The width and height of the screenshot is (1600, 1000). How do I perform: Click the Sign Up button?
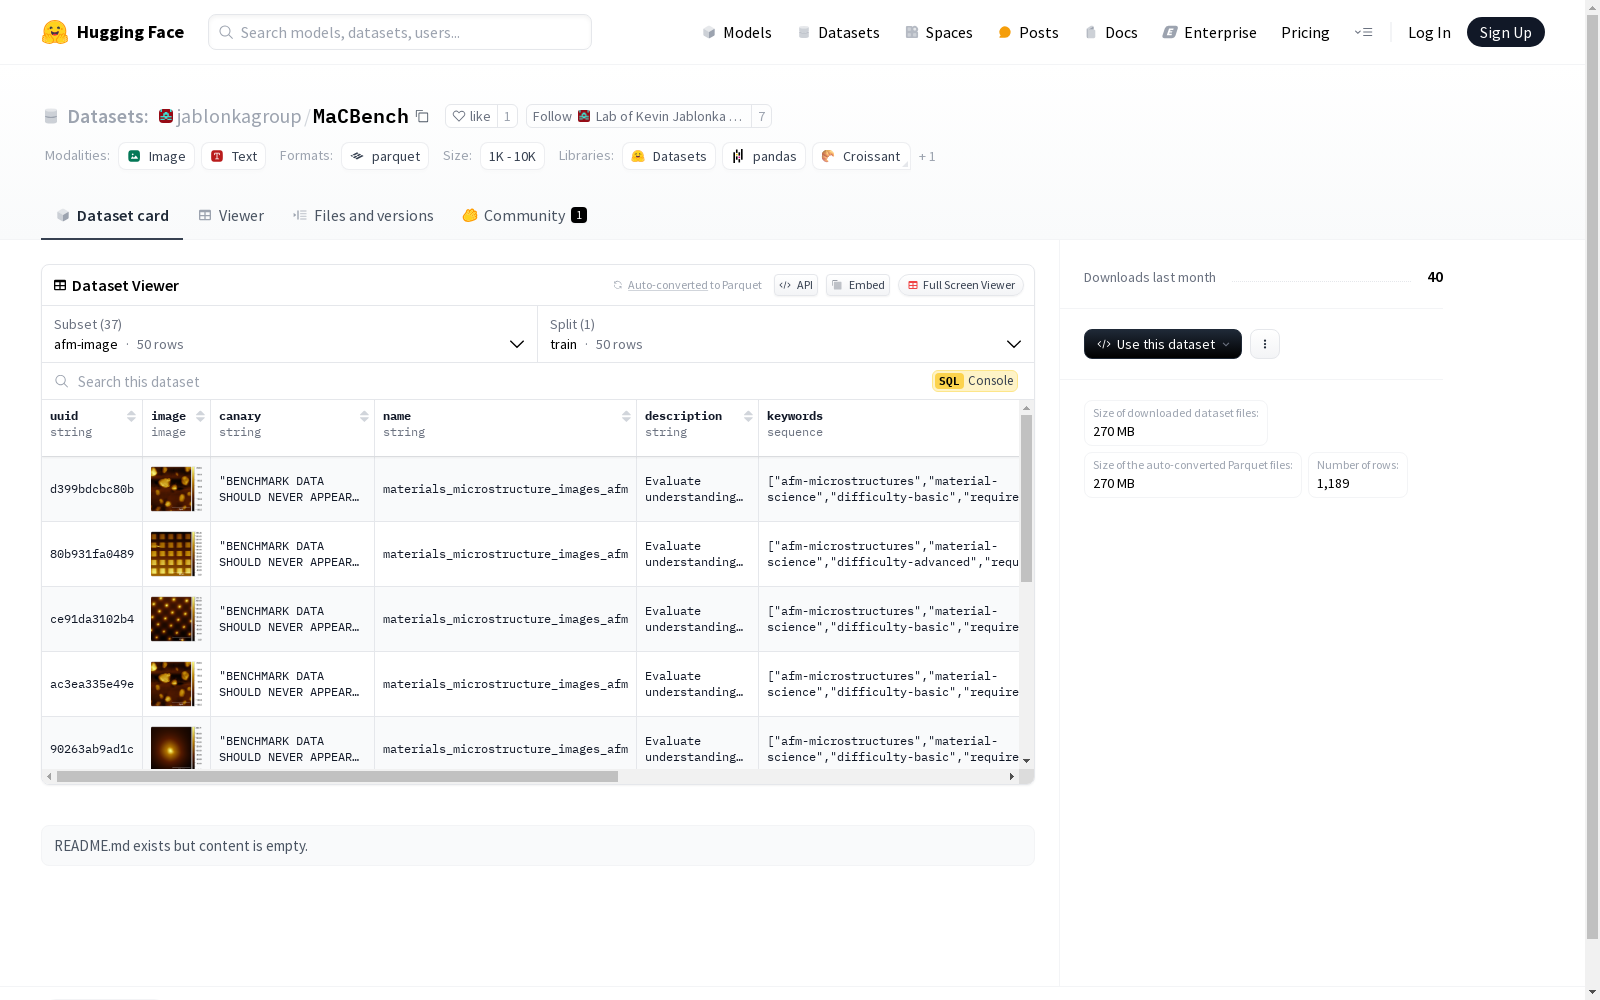tap(1505, 32)
